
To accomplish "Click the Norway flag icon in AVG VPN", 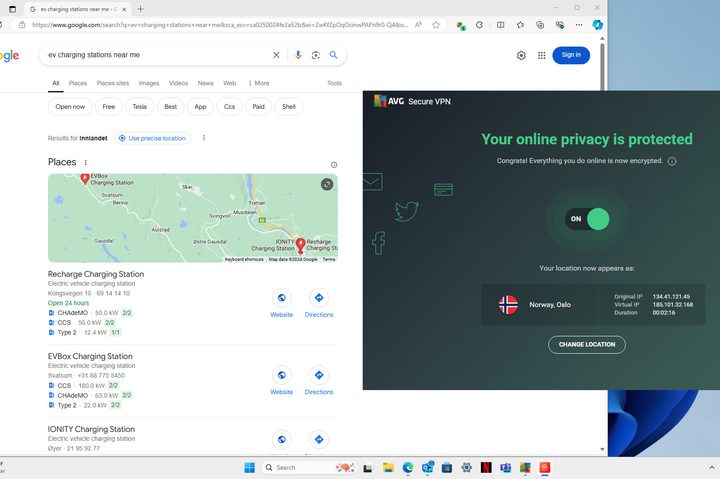I will pos(508,304).
